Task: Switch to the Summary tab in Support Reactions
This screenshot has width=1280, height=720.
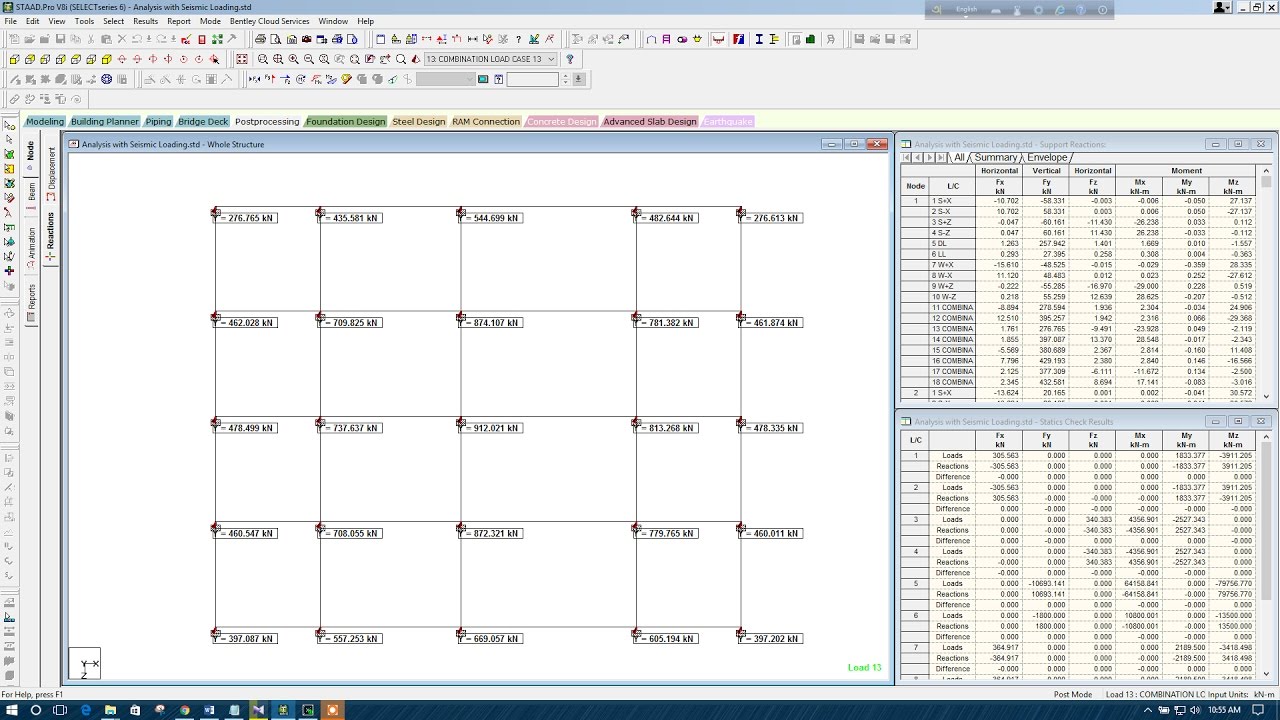Action: point(996,157)
